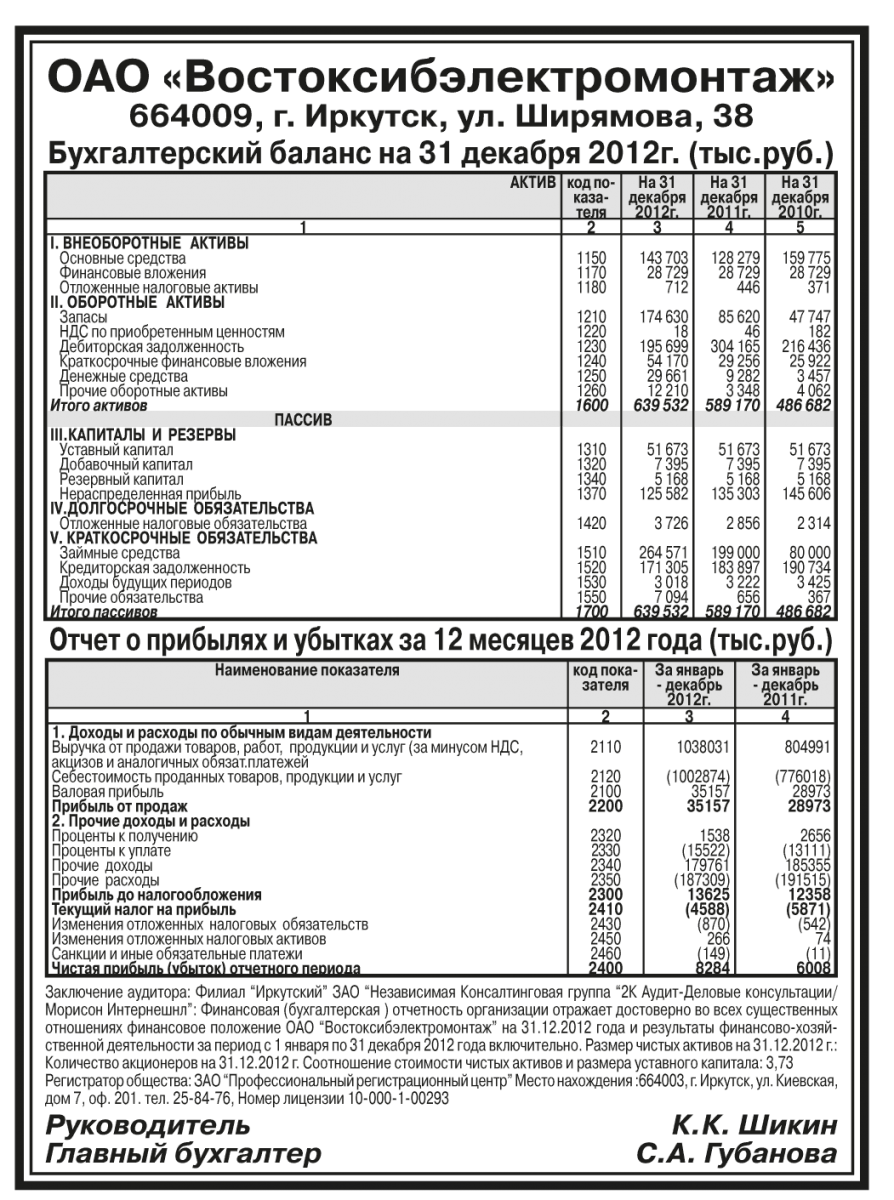Click the «Главный бухгалтер» label
This screenshot has width=894, height=1200.
(x=183, y=1157)
